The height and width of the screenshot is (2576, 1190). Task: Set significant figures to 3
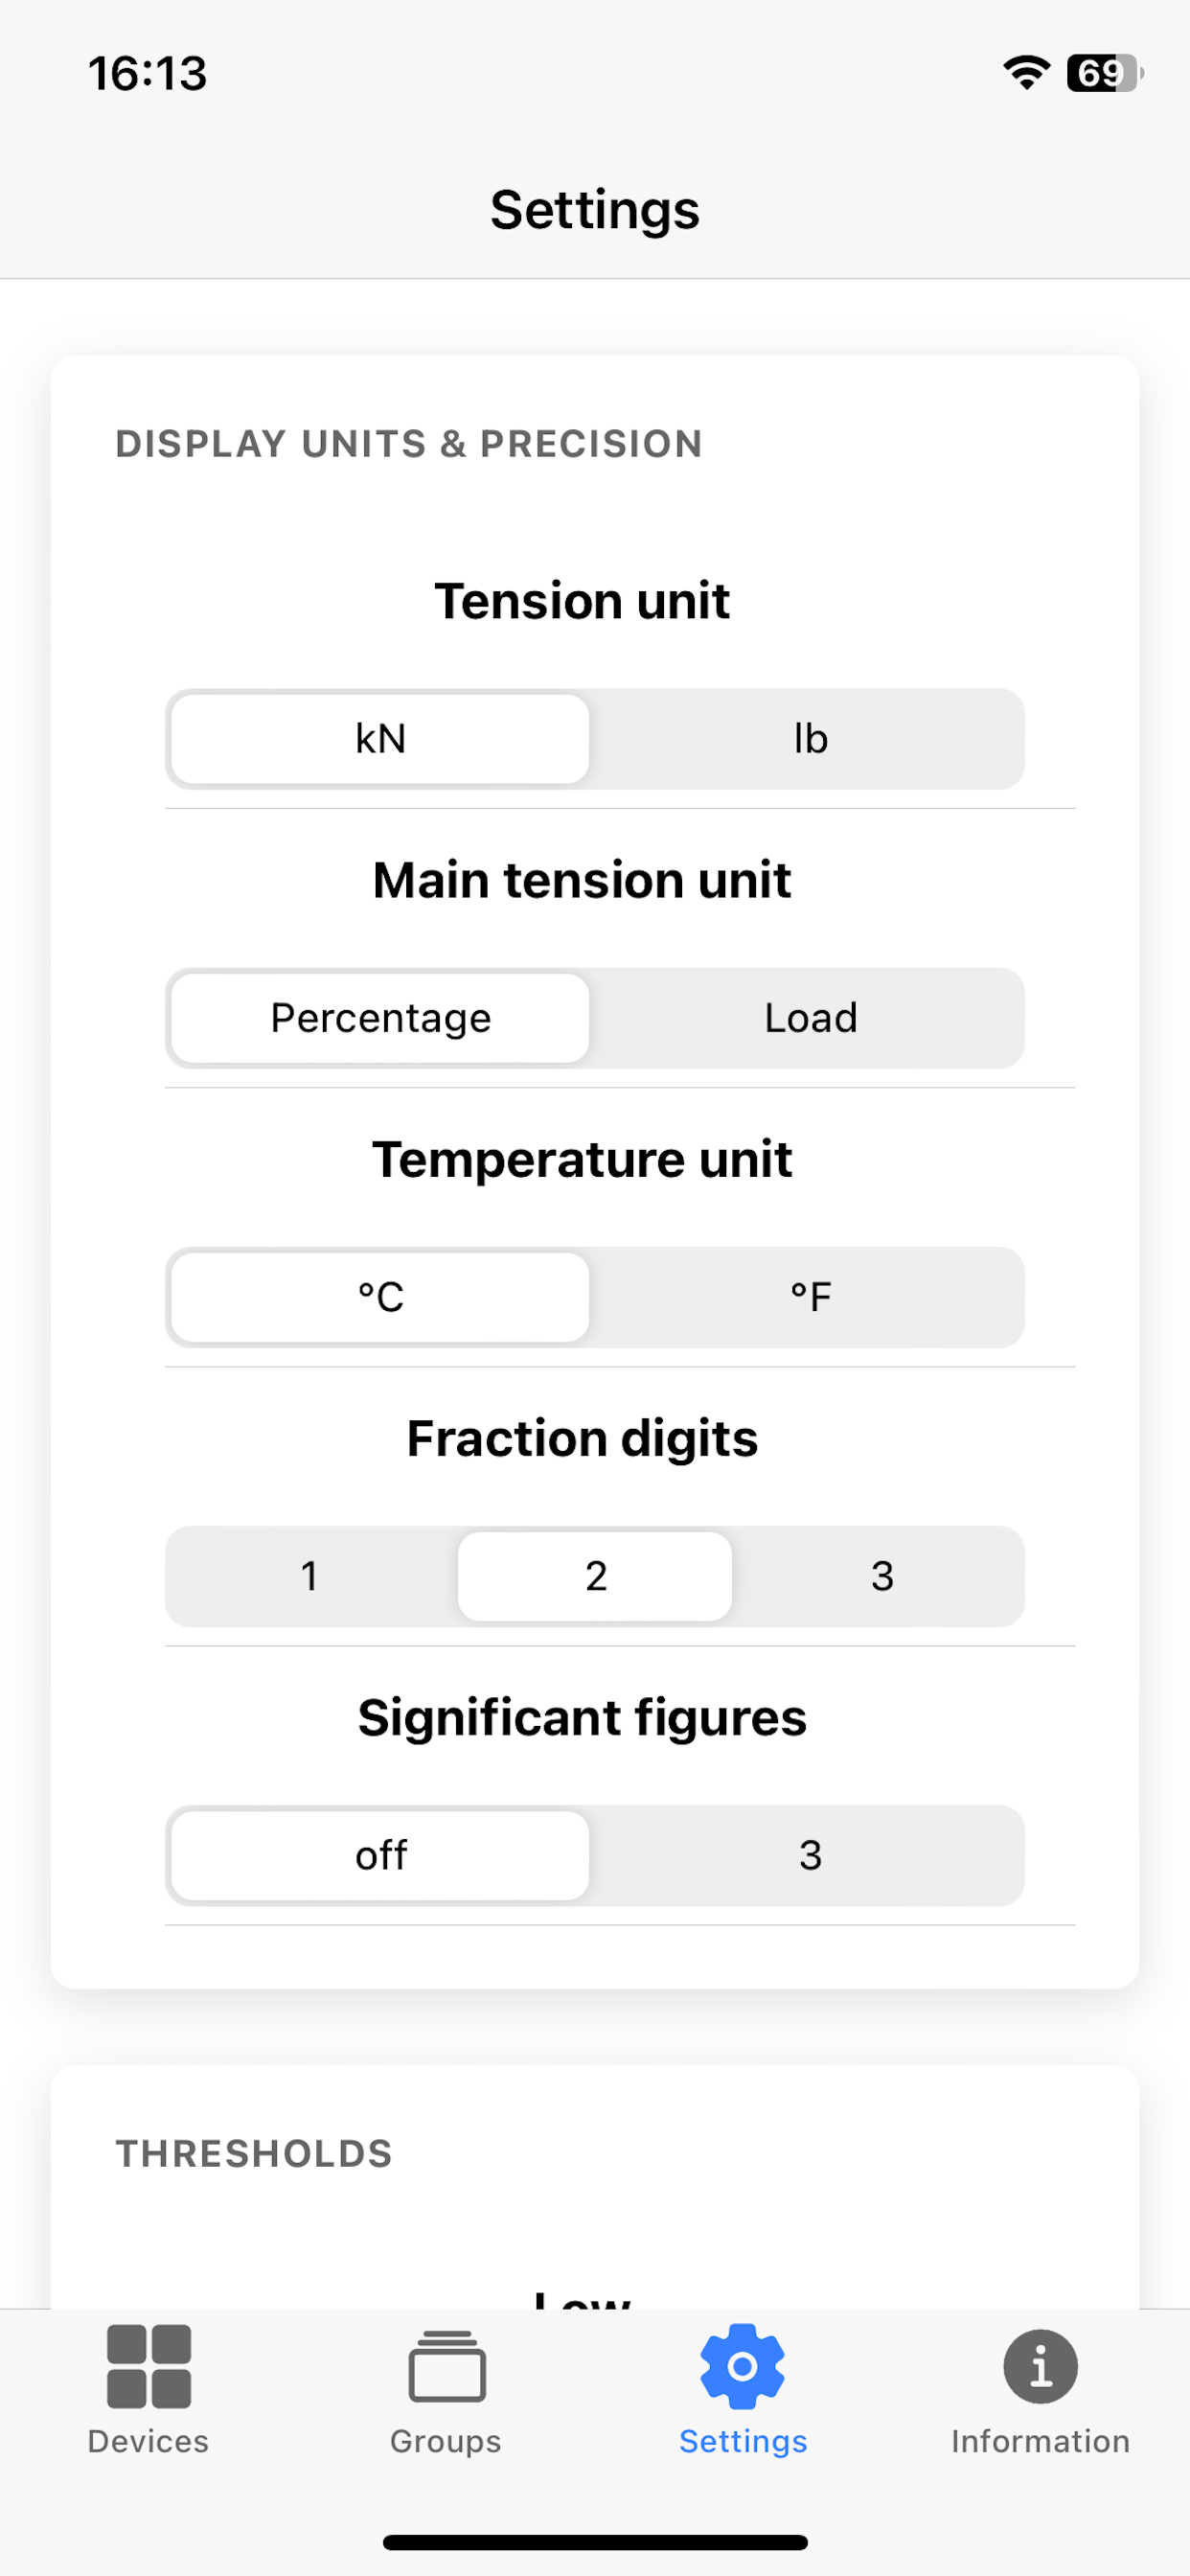[x=810, y=1855]
